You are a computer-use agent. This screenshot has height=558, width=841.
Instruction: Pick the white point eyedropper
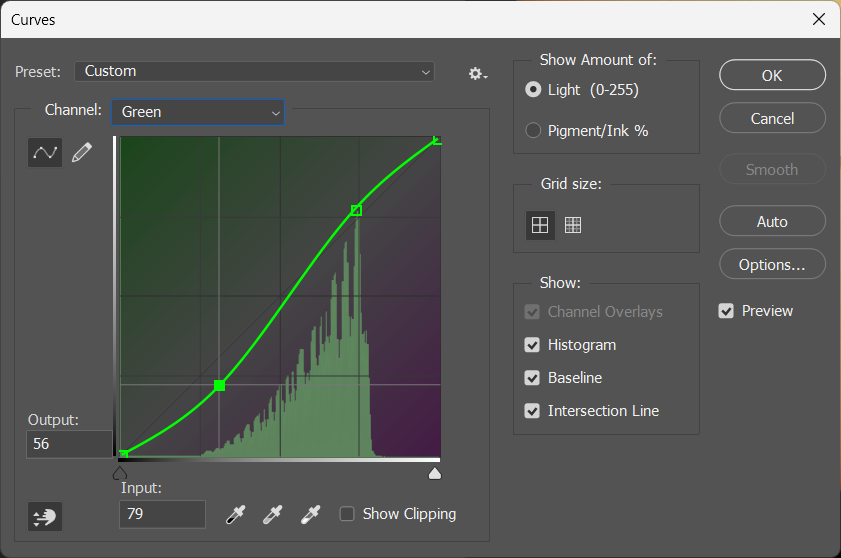coord(311,515)
